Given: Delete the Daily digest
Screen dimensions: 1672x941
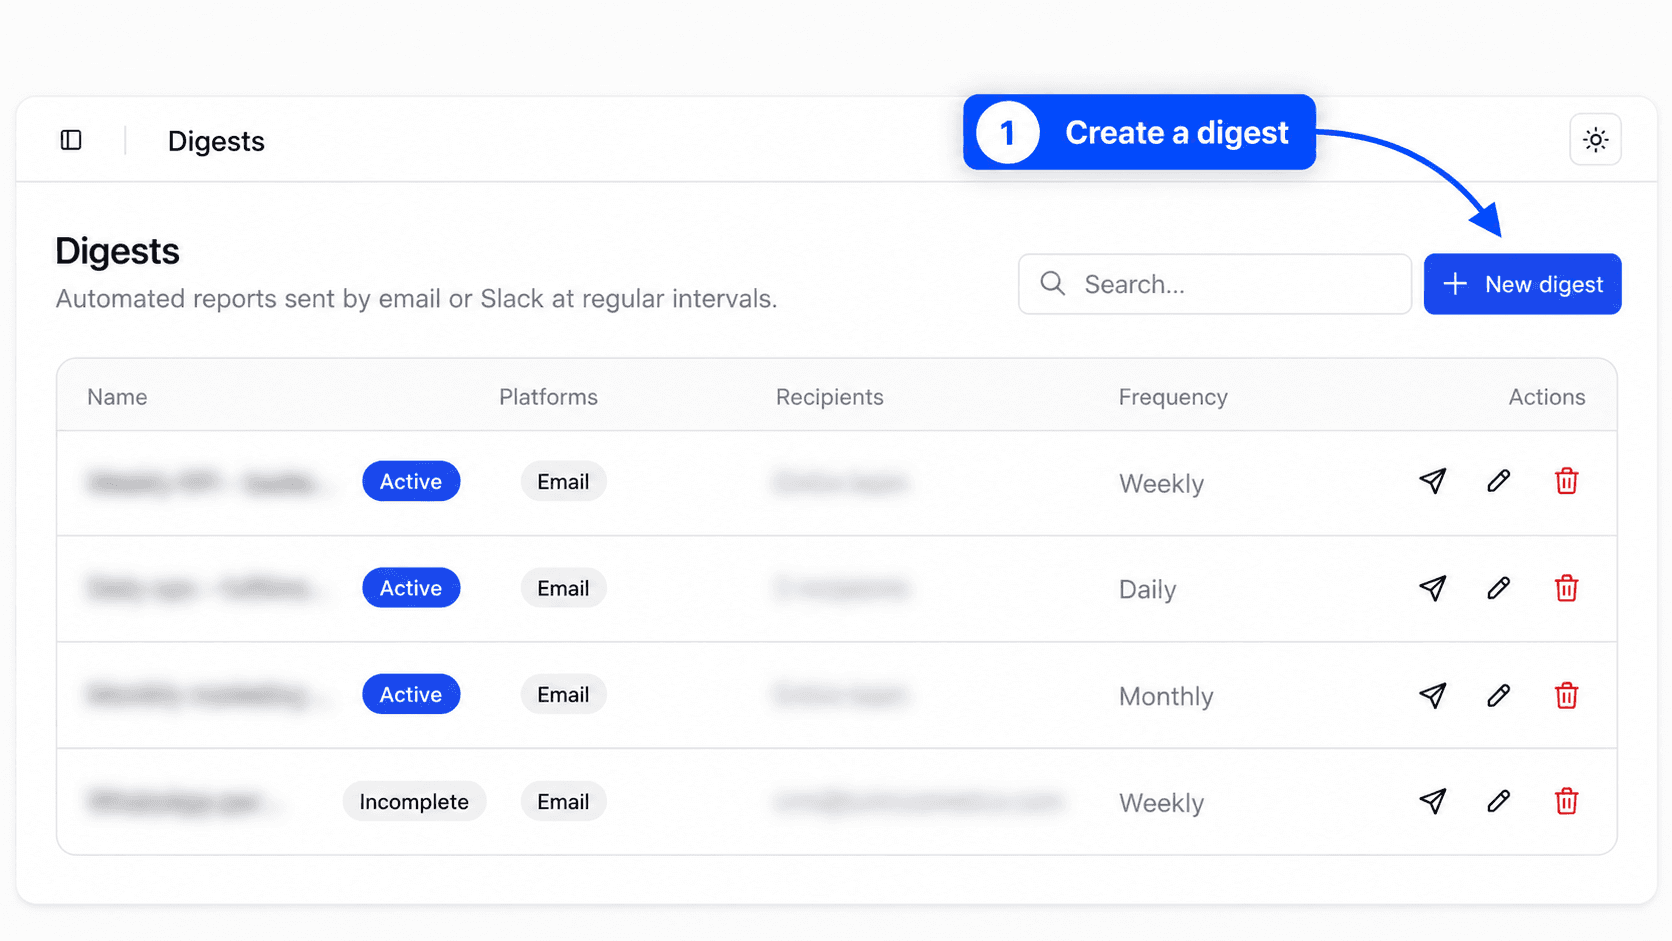Looking at the screenshot, I should (1566, 588).
